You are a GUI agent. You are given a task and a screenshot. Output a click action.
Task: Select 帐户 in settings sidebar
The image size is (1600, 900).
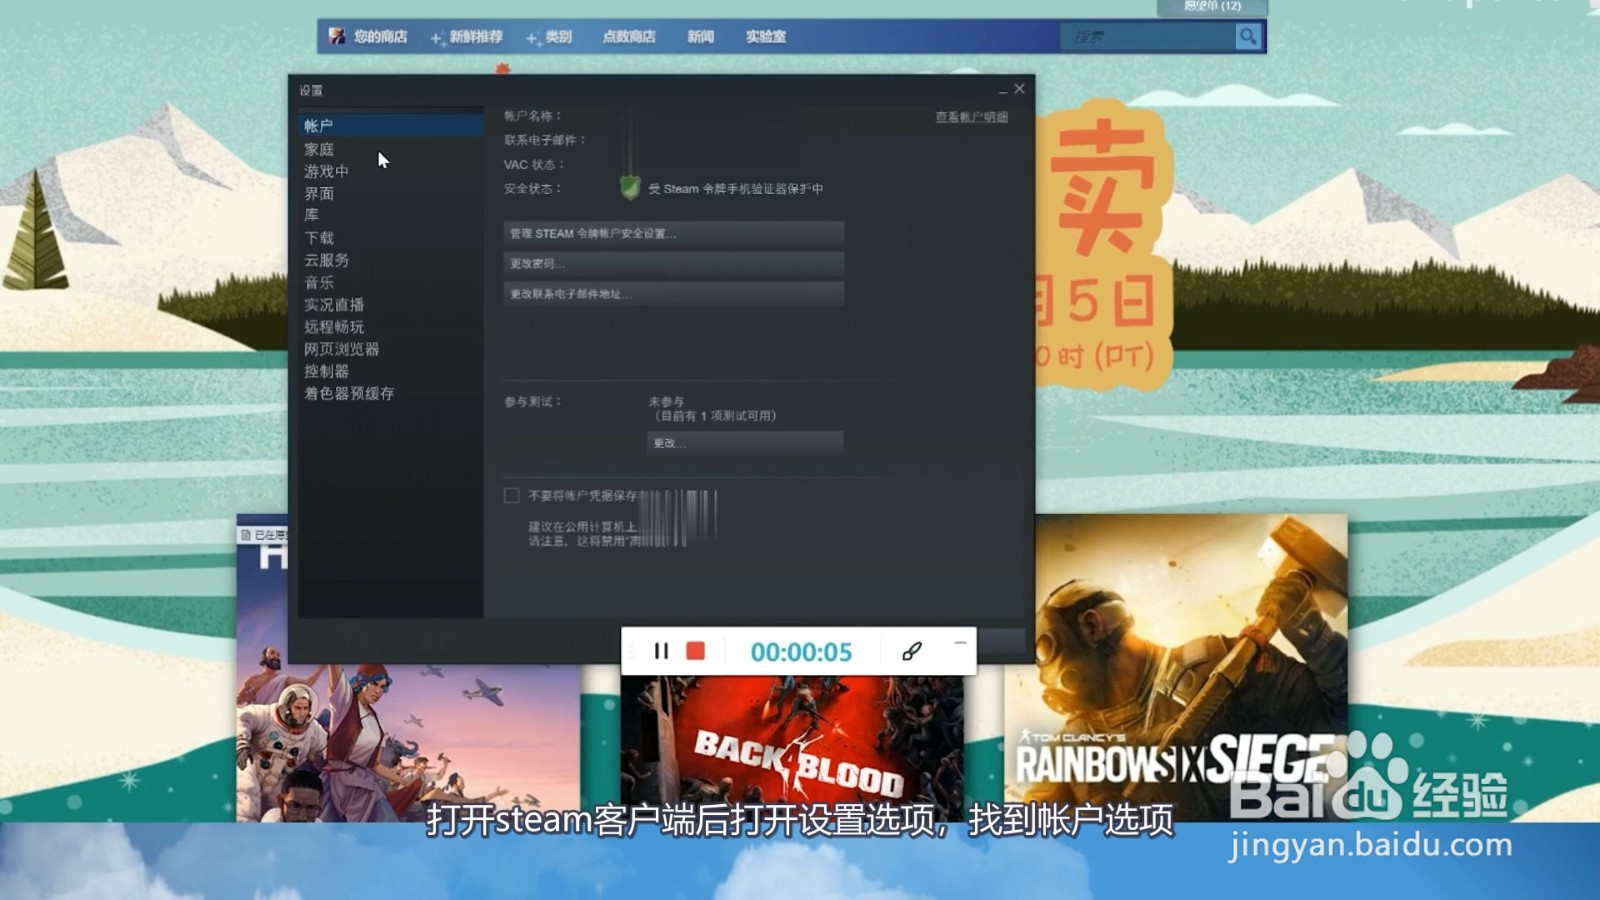[390, 126]
